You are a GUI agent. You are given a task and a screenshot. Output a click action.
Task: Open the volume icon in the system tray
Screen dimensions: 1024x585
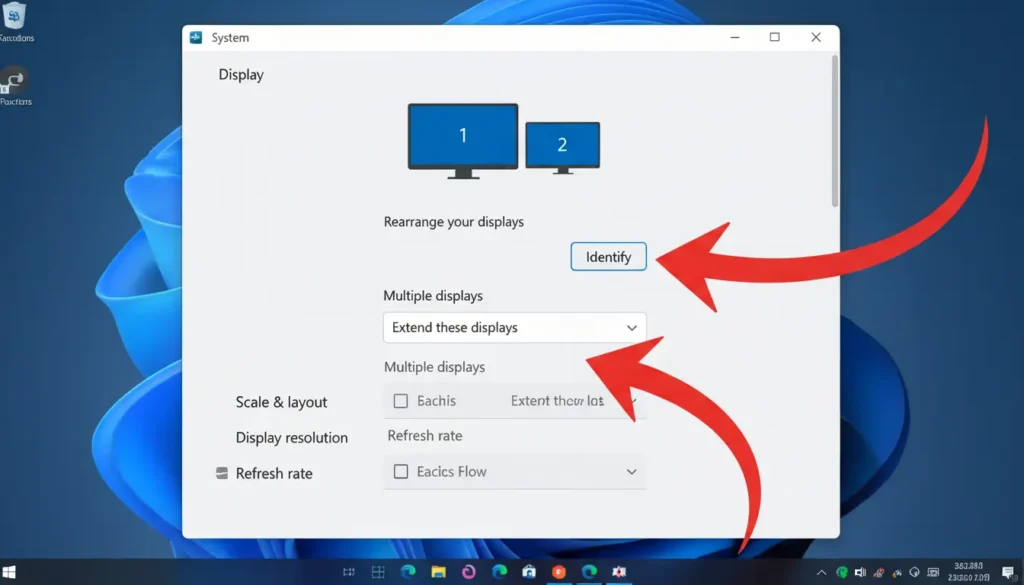pos(860,573)
